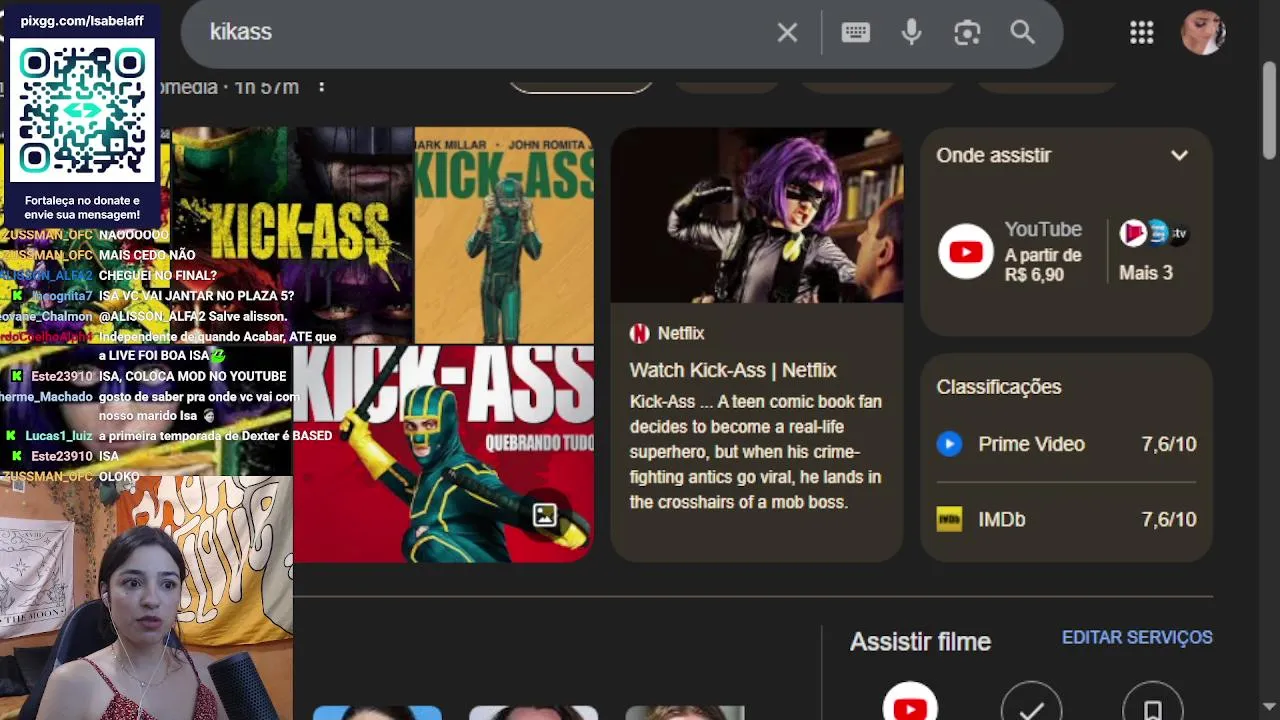The image size is (1280, 720).
Task: Click the scrollbar down arrow
Action: (1270, 708)
